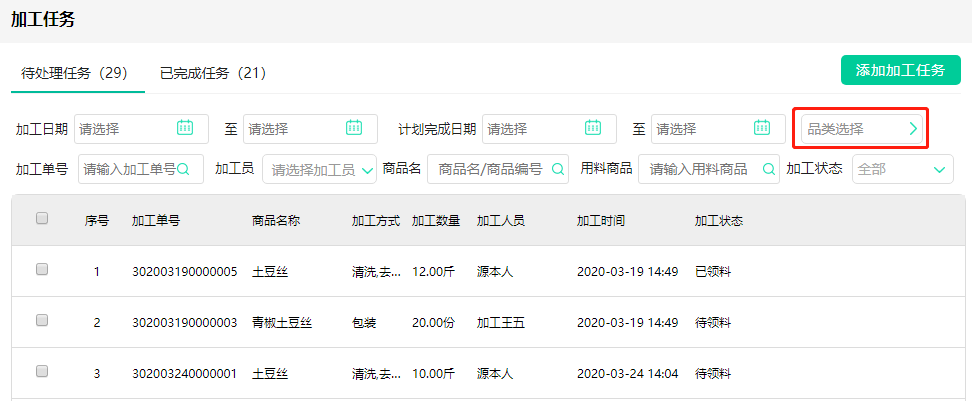Viewport: 972px width, 401px height.
Task: Click 10.00斤 quantity cell
Action: [433, 374]
